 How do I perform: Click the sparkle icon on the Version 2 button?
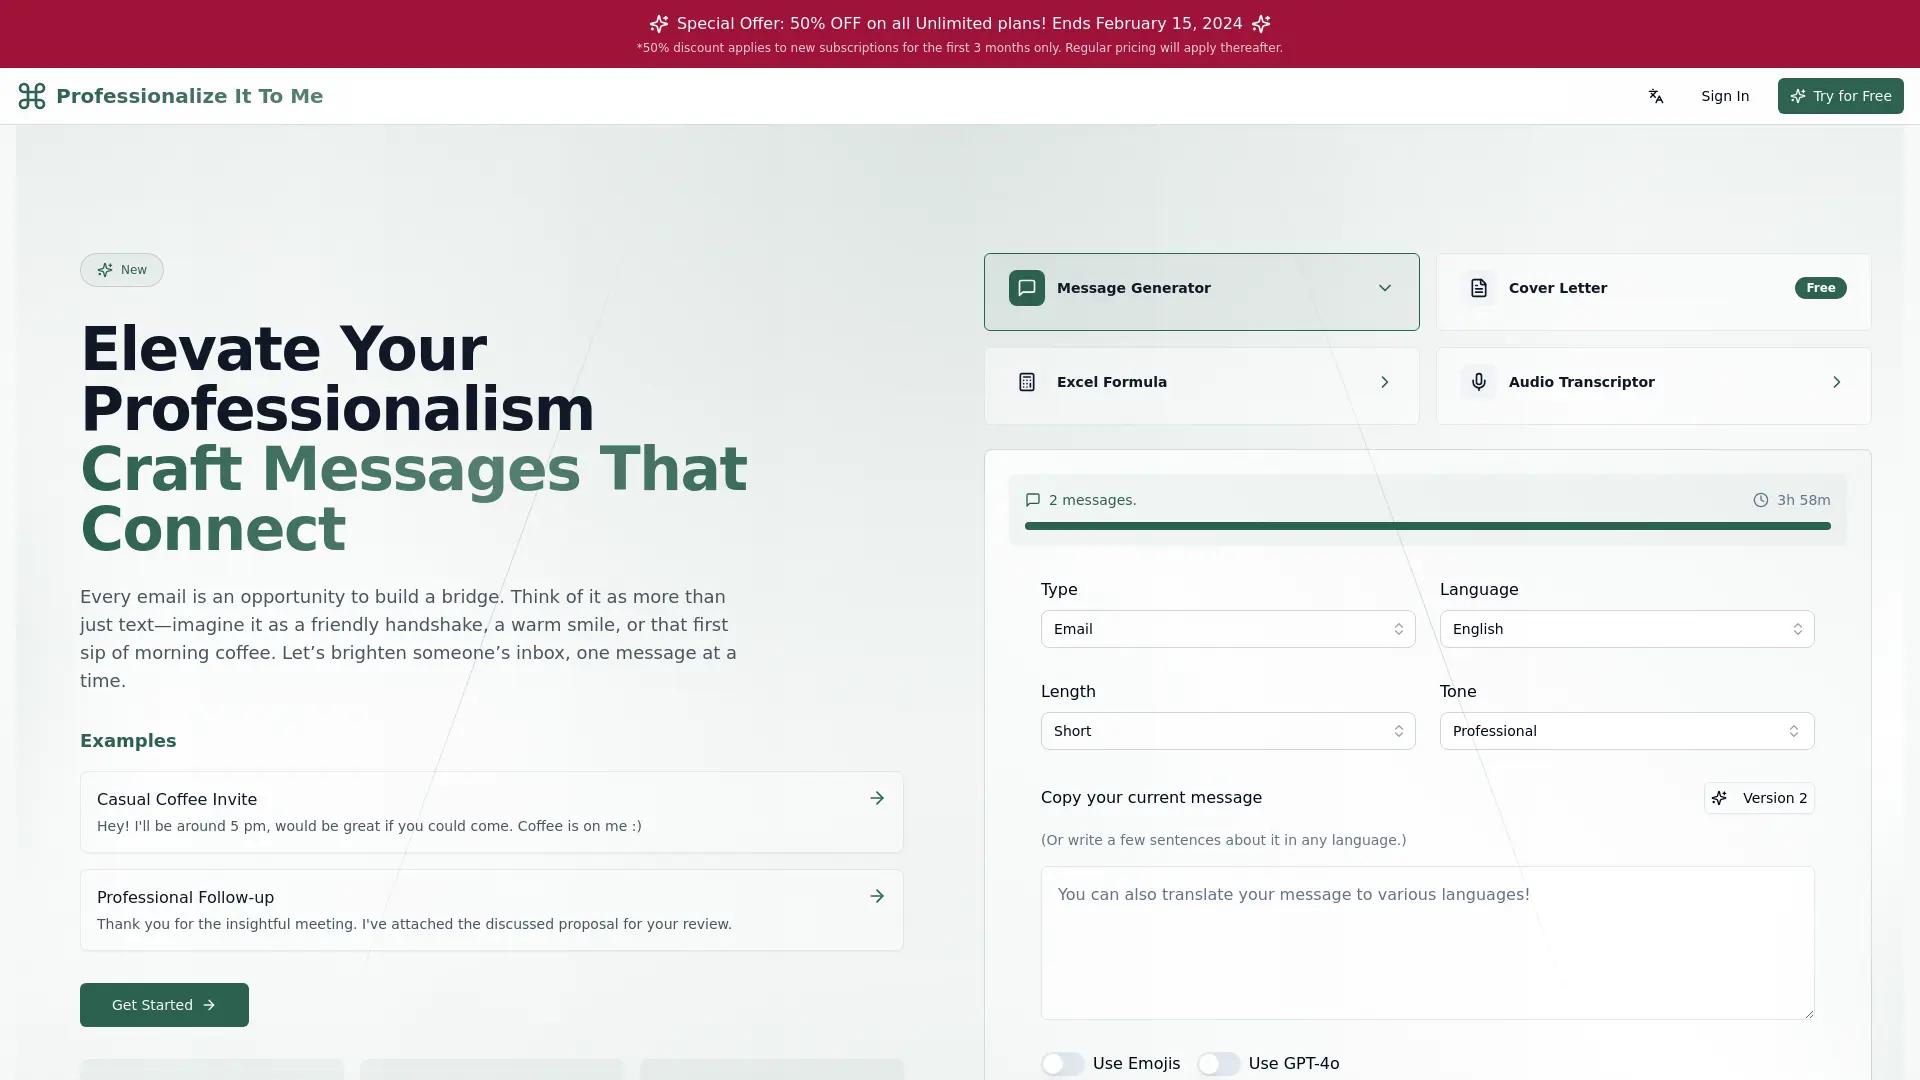1719,798
